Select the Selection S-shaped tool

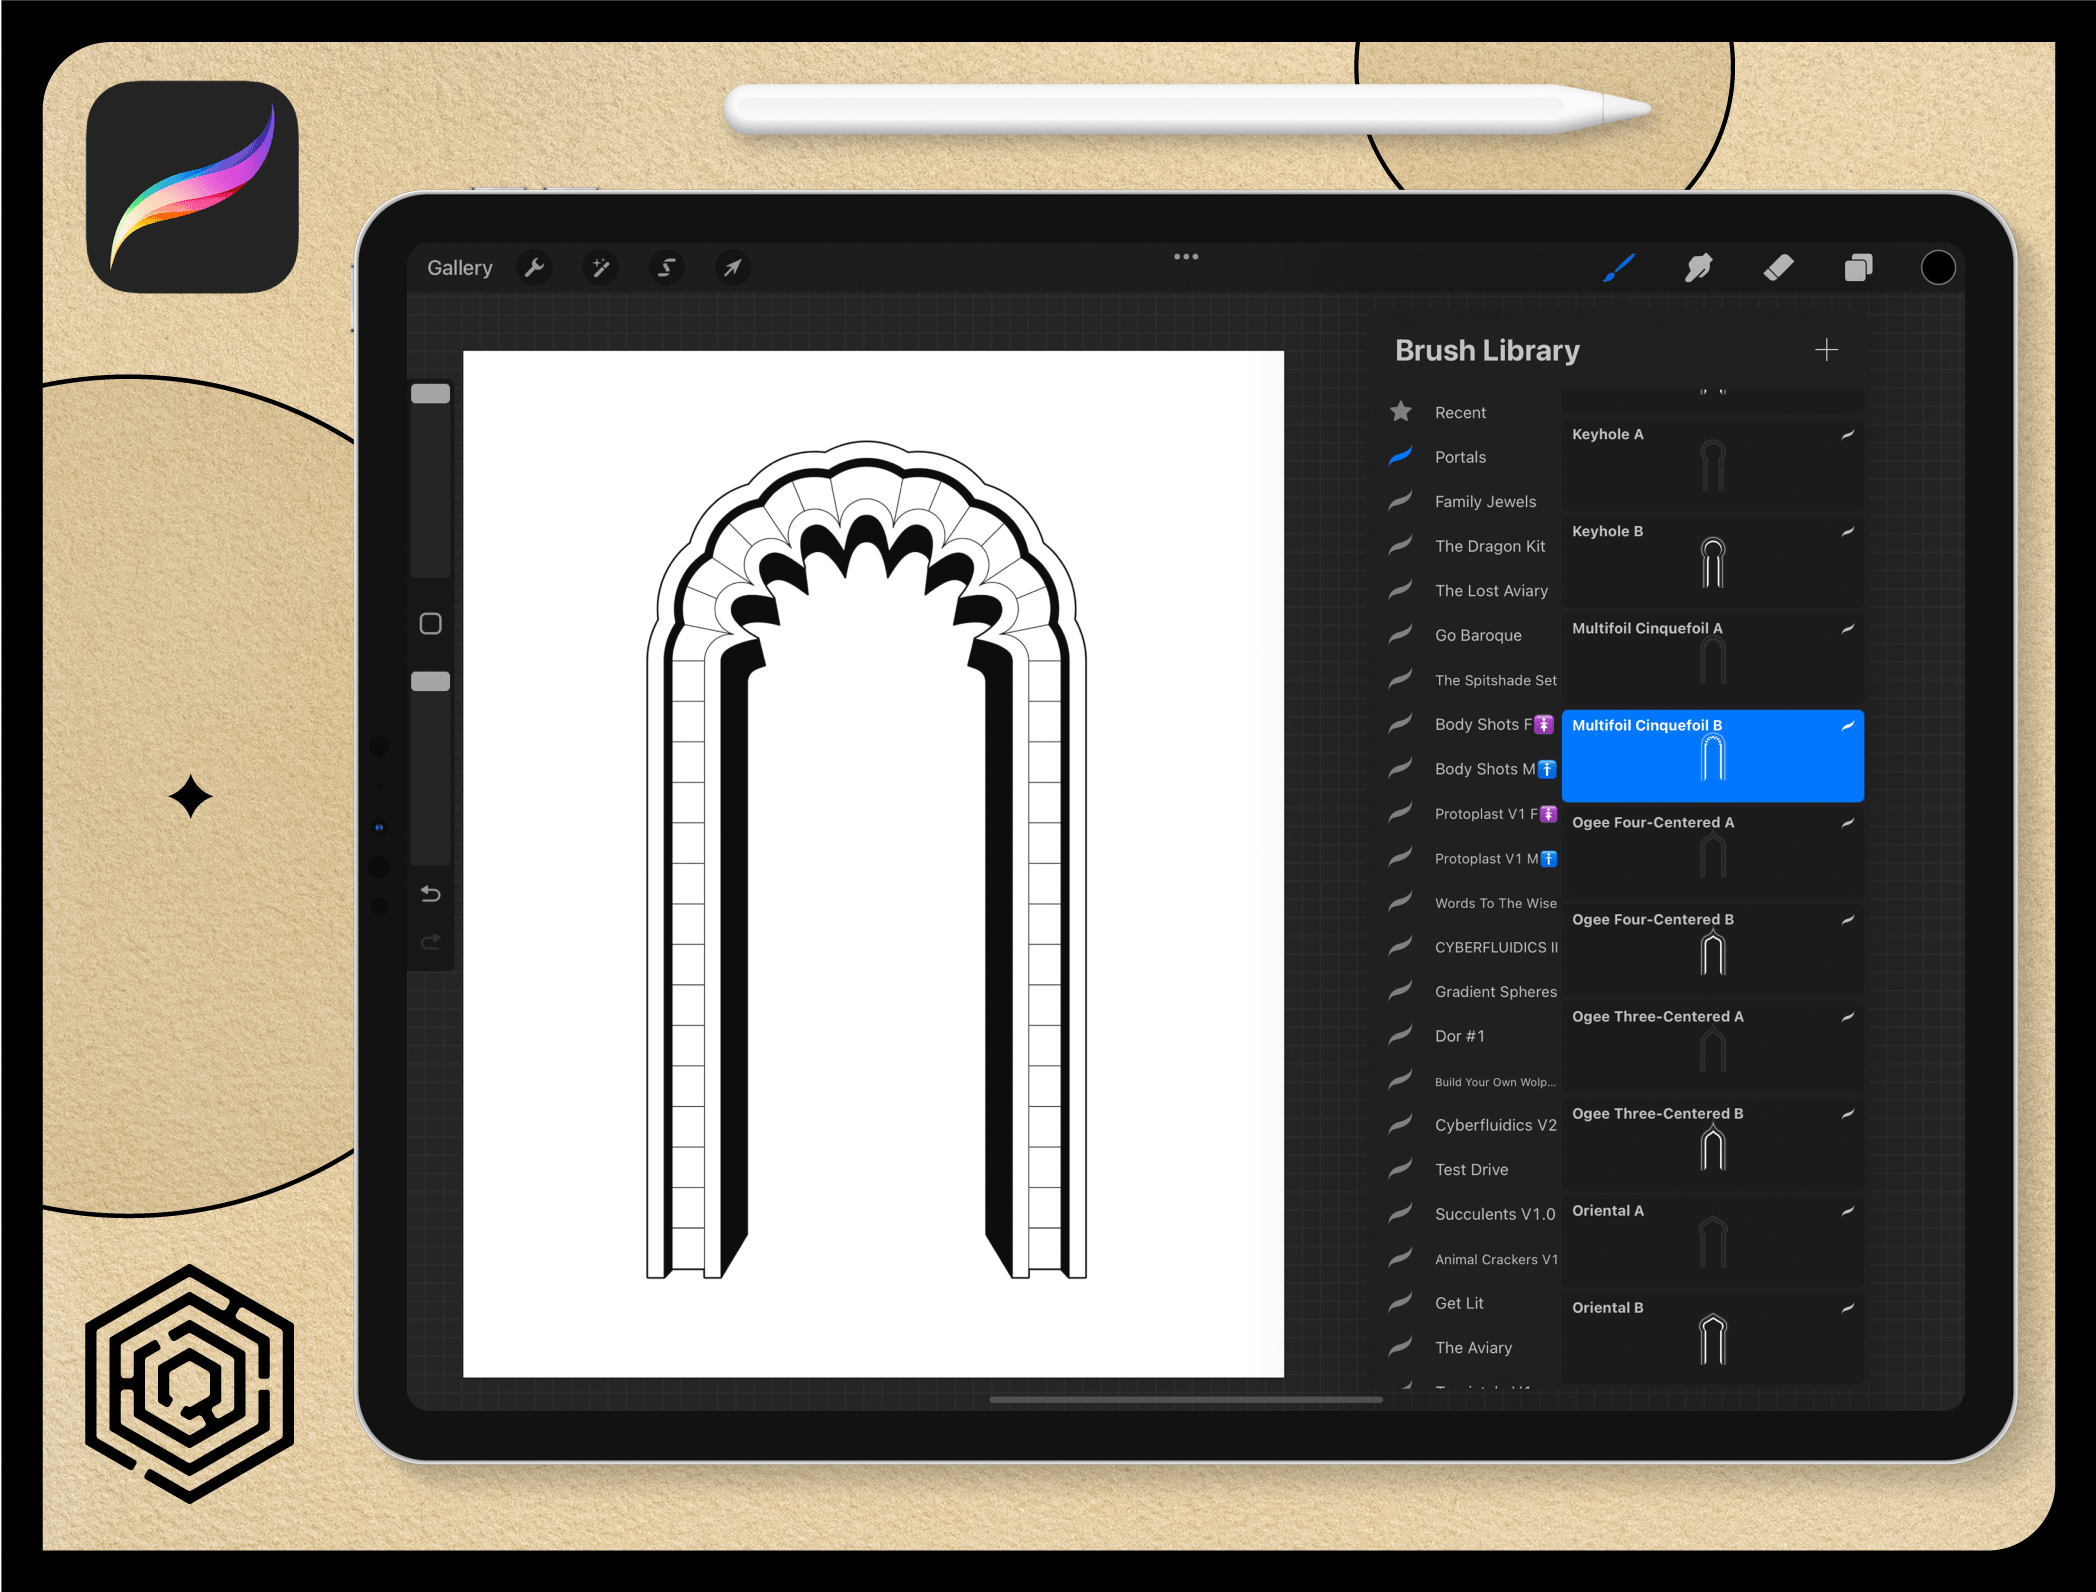666,268
